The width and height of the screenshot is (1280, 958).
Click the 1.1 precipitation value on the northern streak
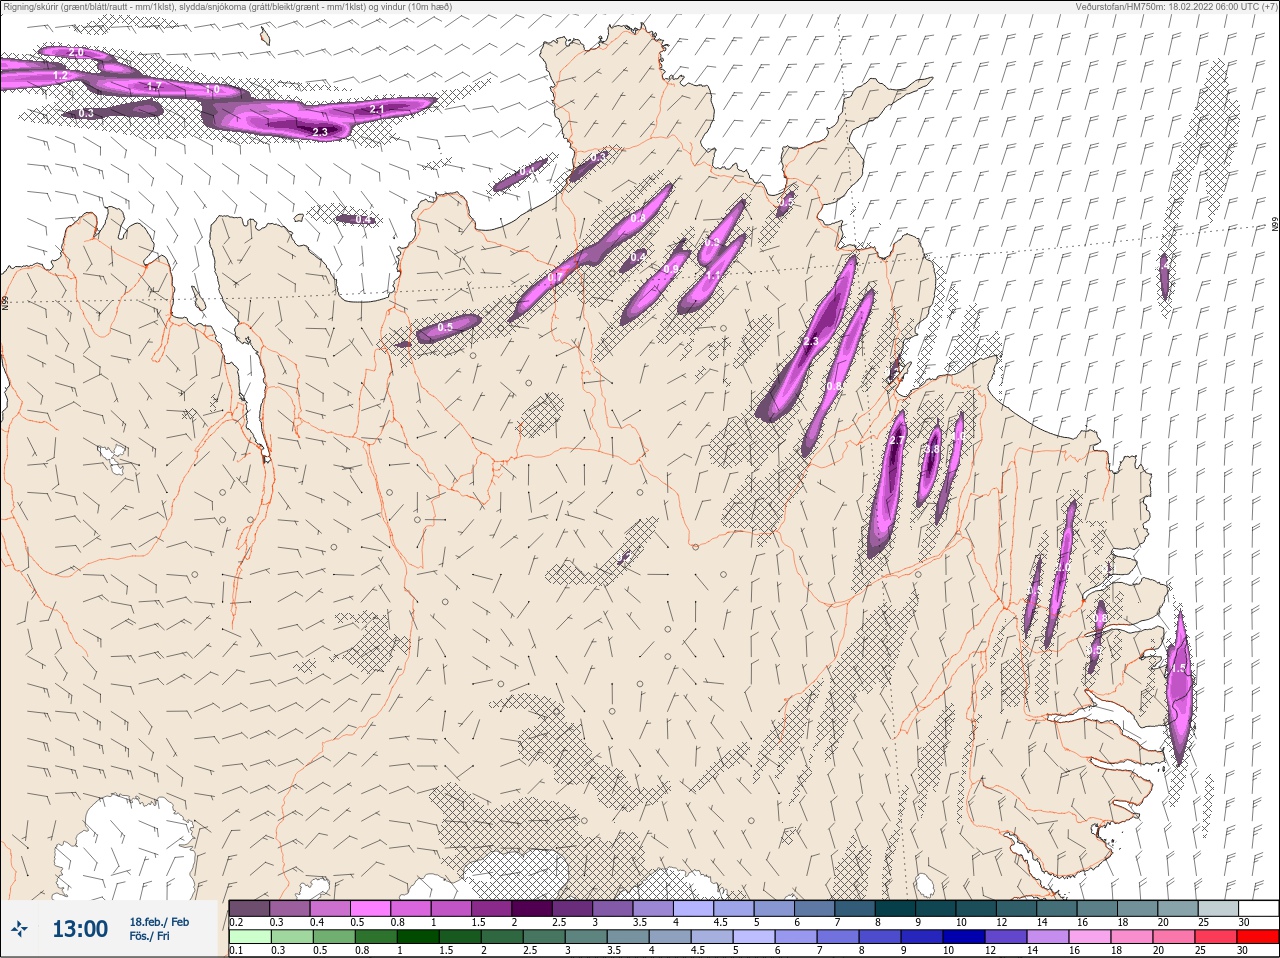pos(713,275)
